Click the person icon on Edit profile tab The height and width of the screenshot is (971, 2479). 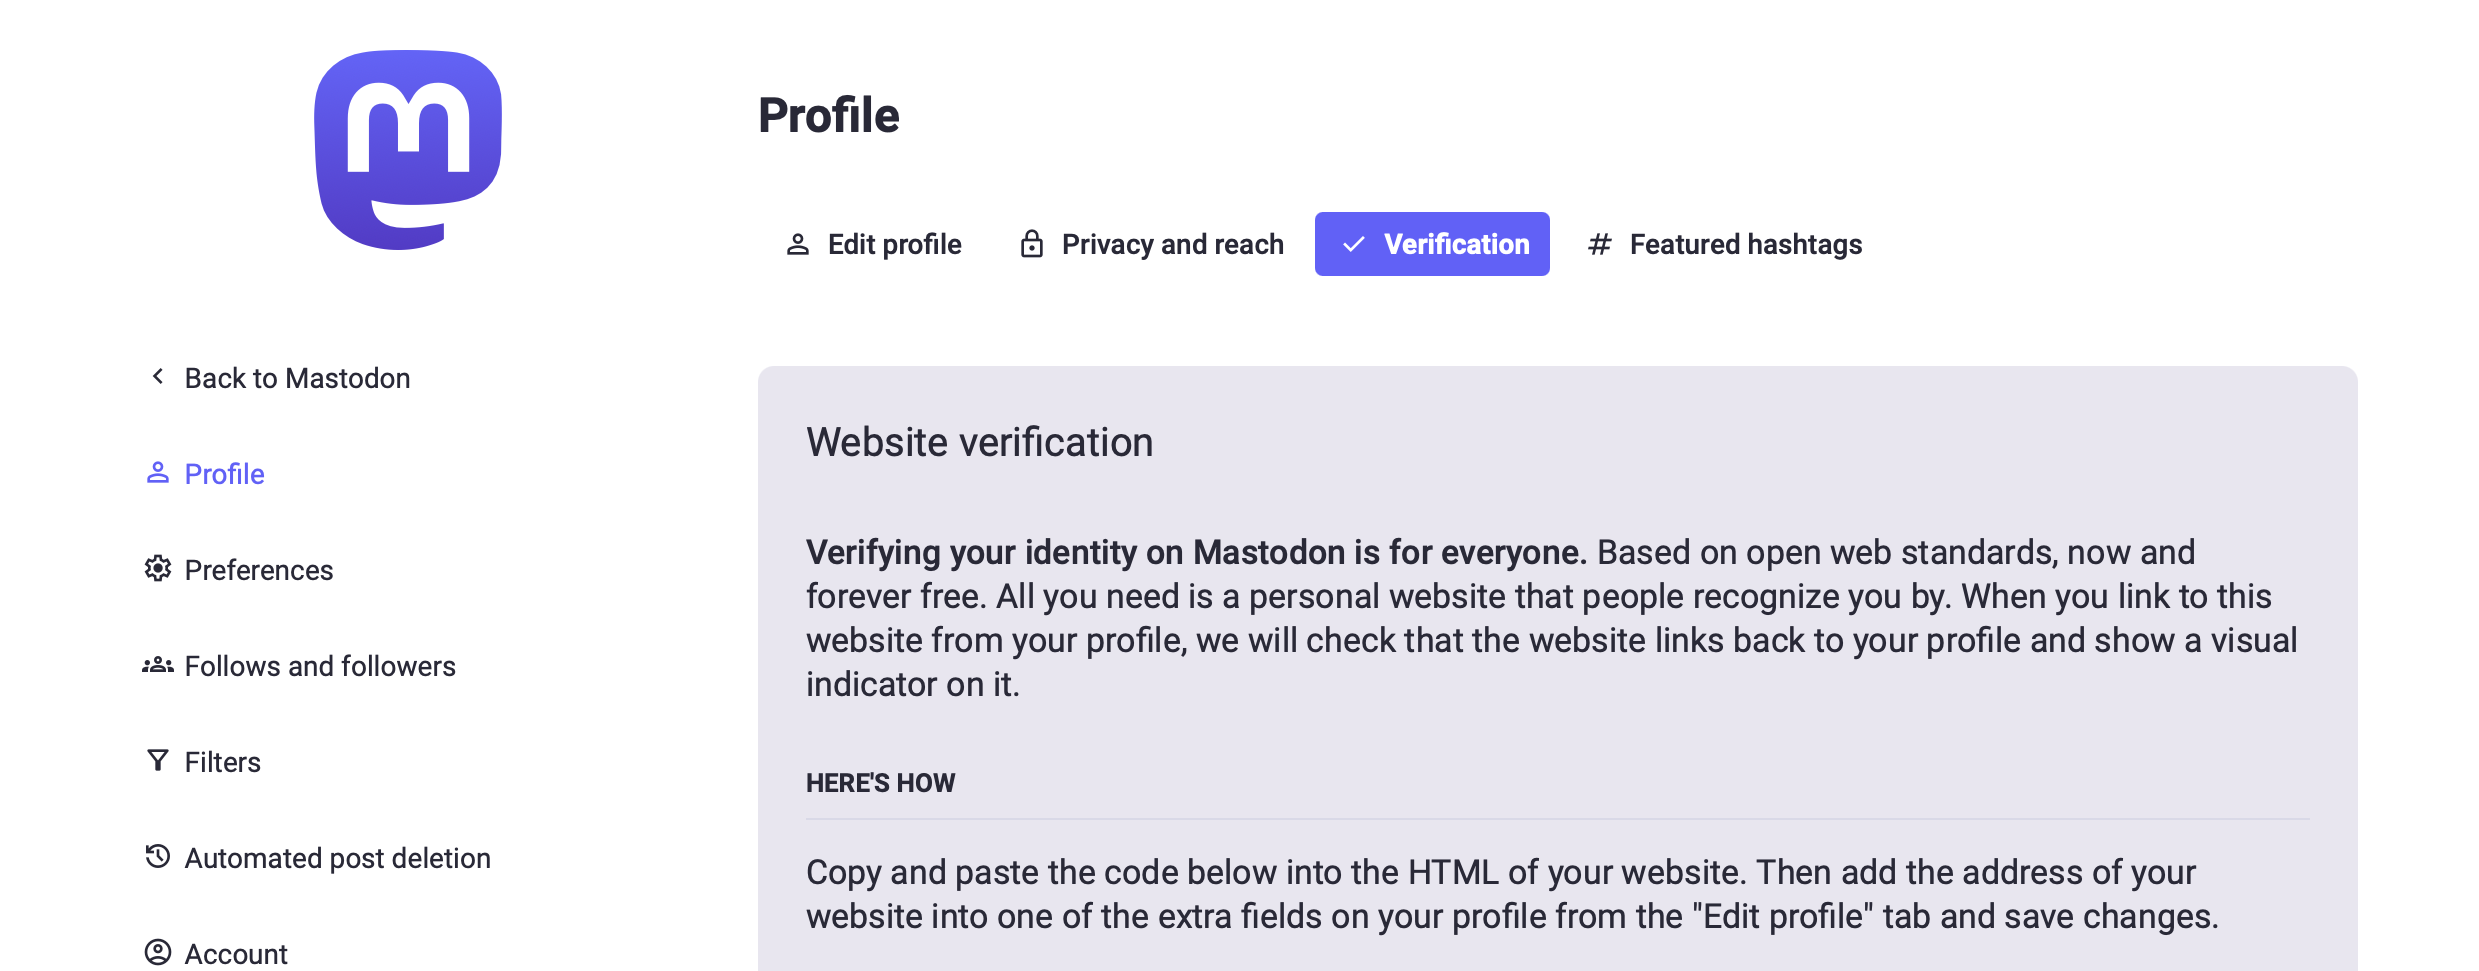click(x=797, y=244)
